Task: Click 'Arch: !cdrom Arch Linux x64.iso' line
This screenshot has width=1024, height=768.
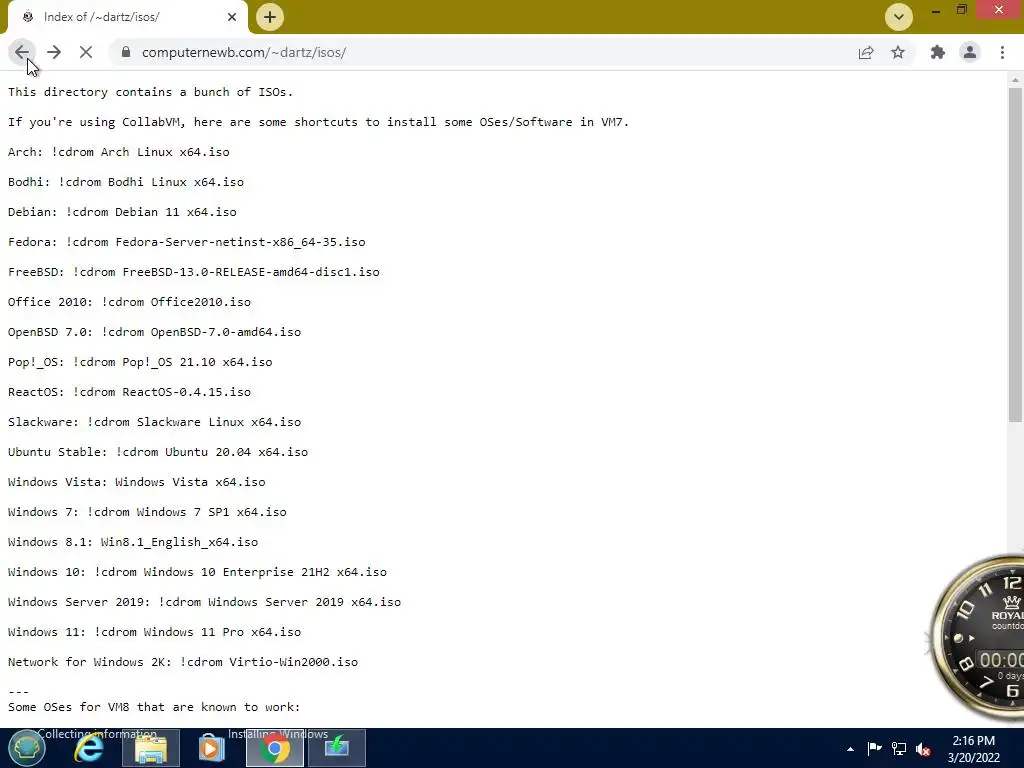Action: (x=119, y=152)
